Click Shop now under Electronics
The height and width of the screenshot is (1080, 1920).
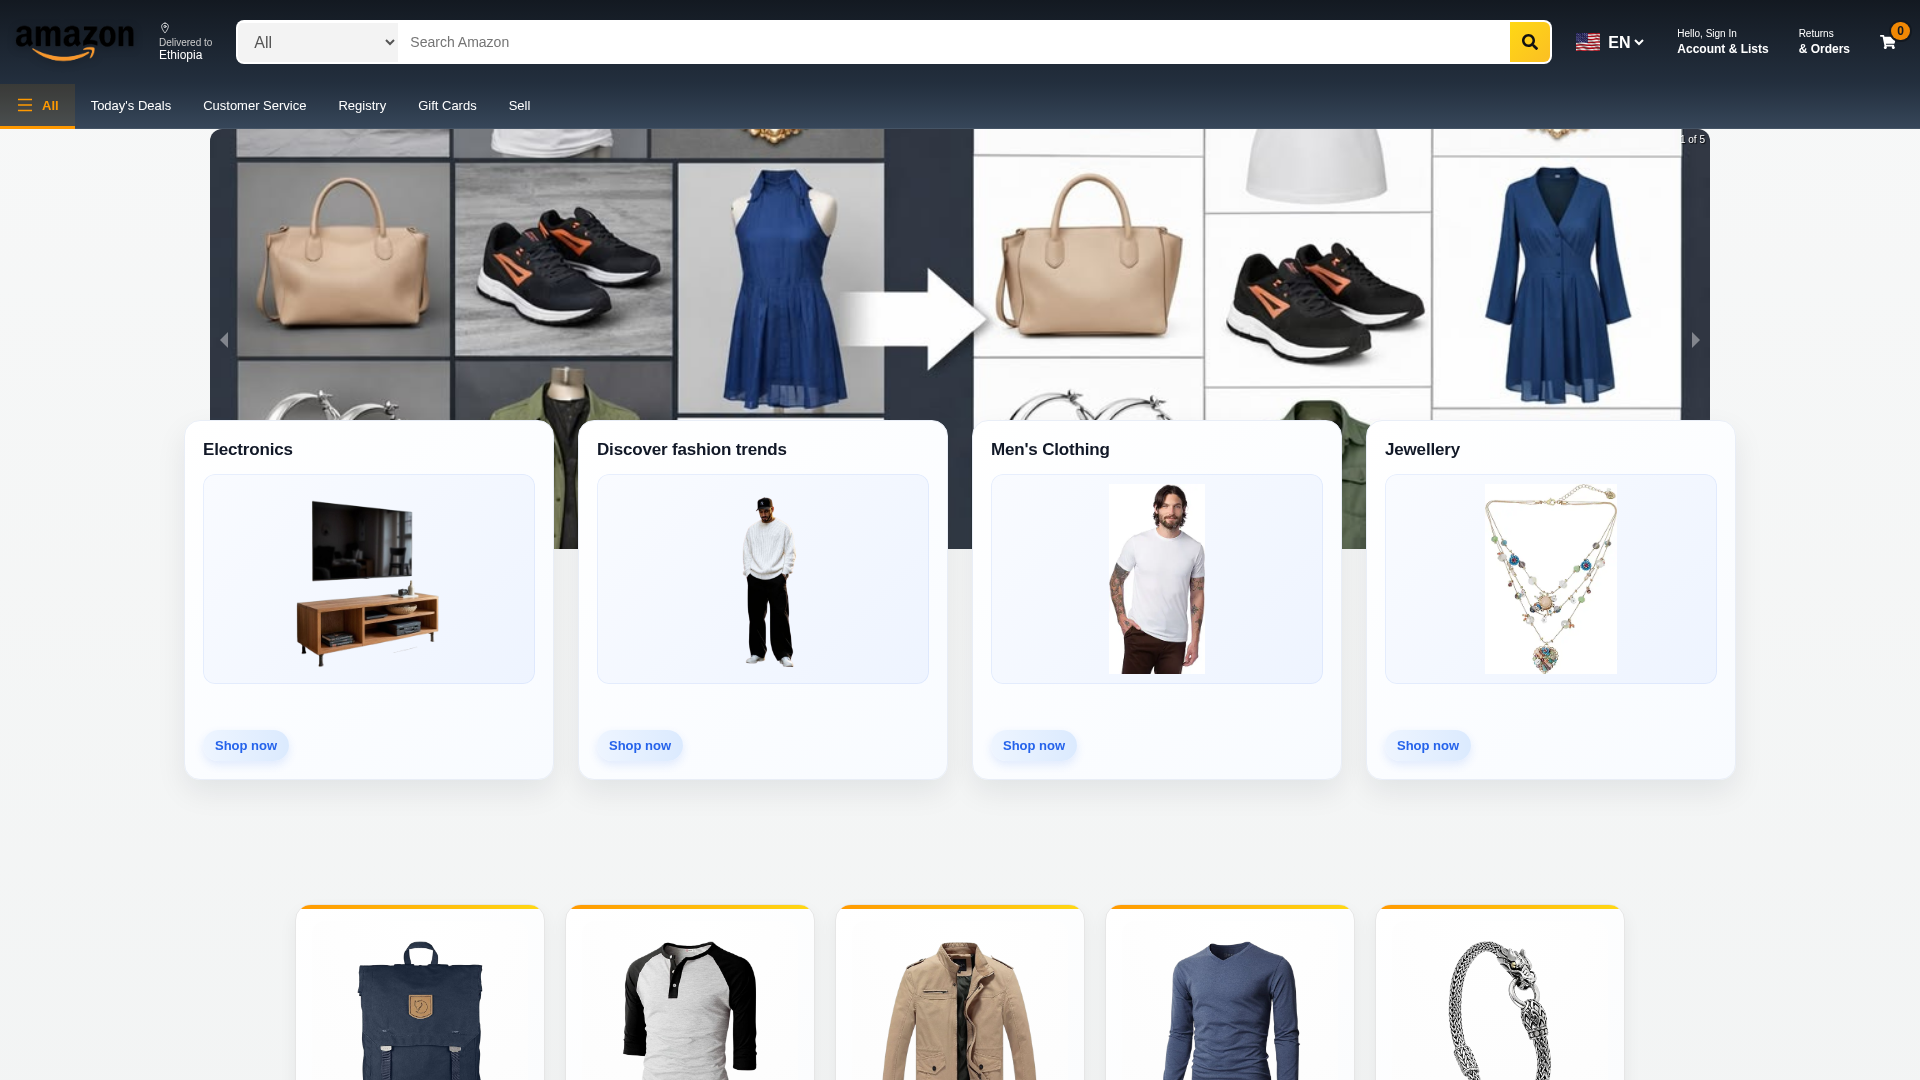tap(246, 746)
